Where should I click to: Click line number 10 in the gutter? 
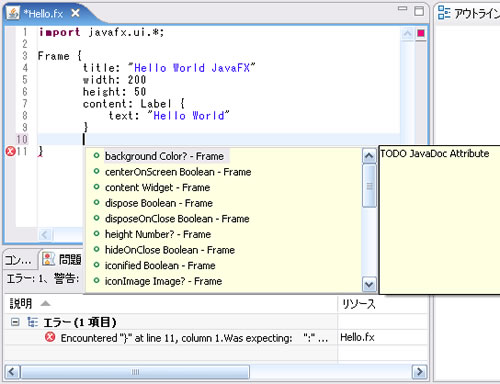coord(22,139)
